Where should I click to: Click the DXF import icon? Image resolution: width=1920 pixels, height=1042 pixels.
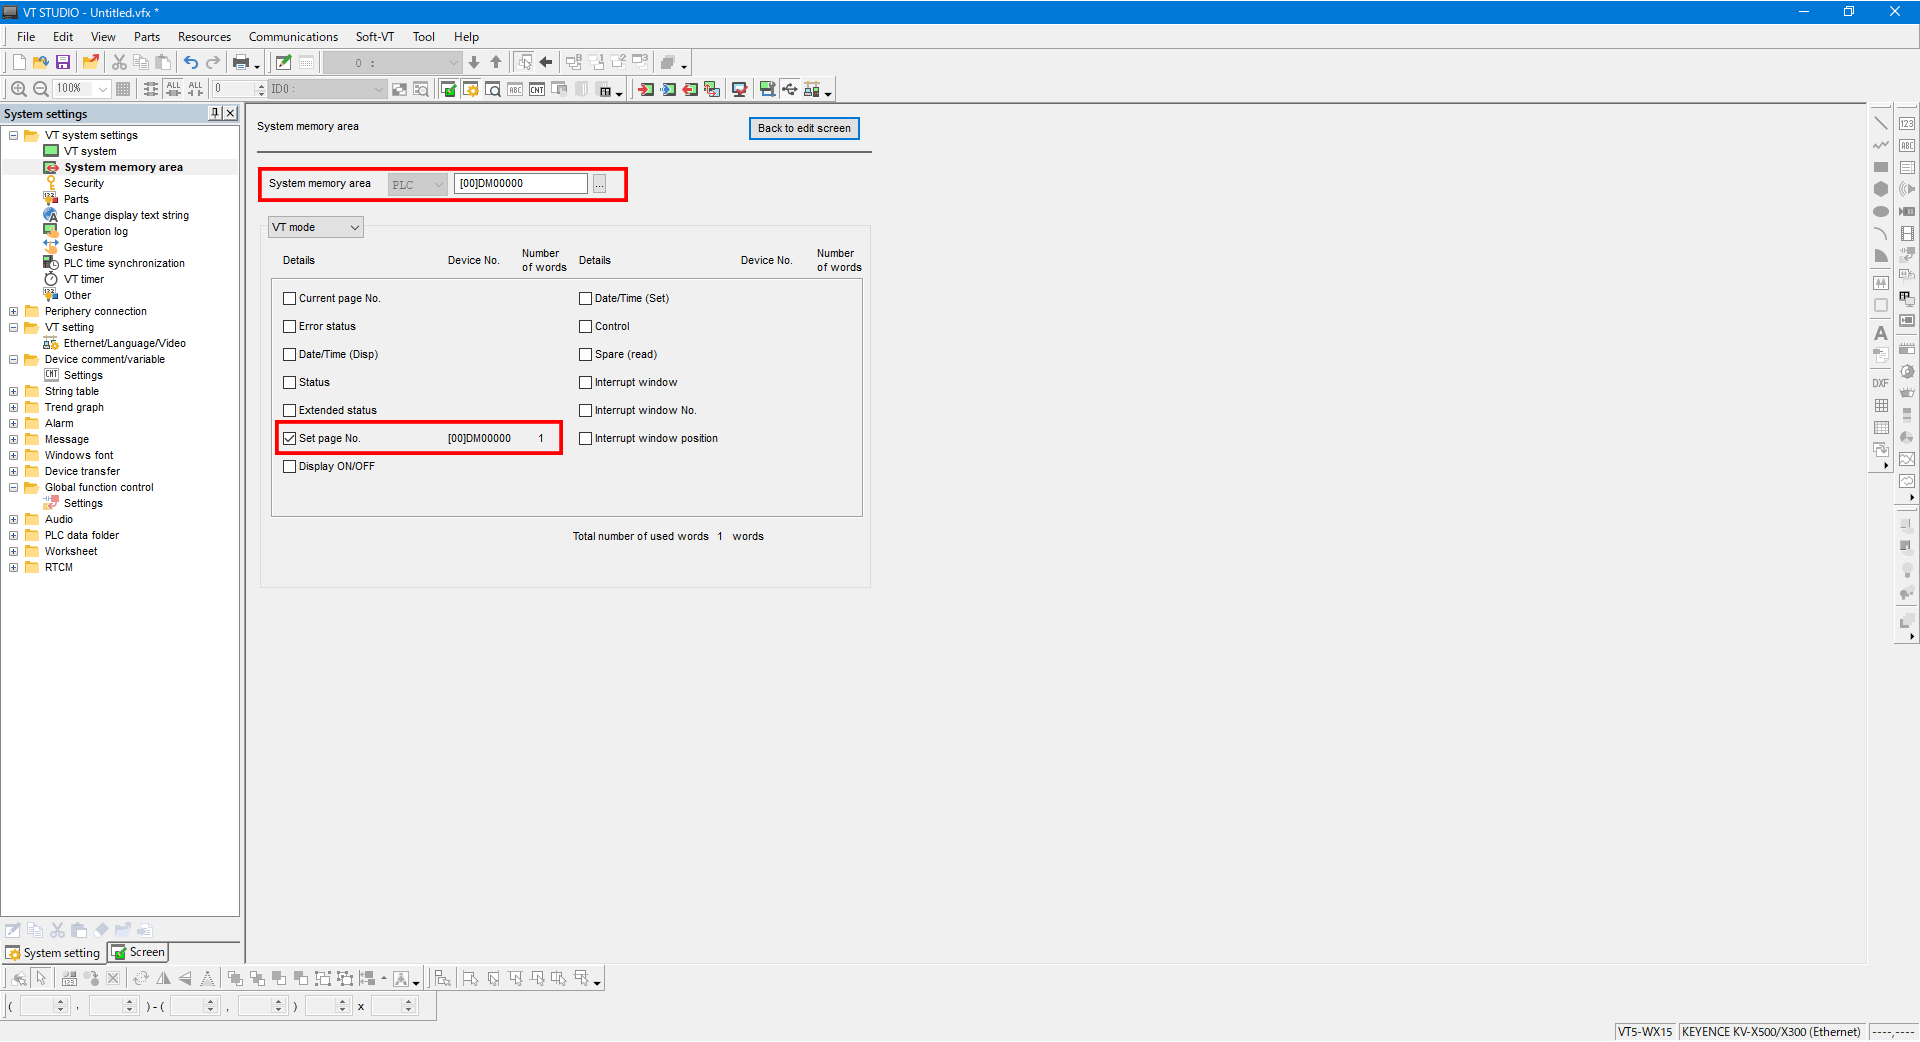click(x=1880, y=383)
